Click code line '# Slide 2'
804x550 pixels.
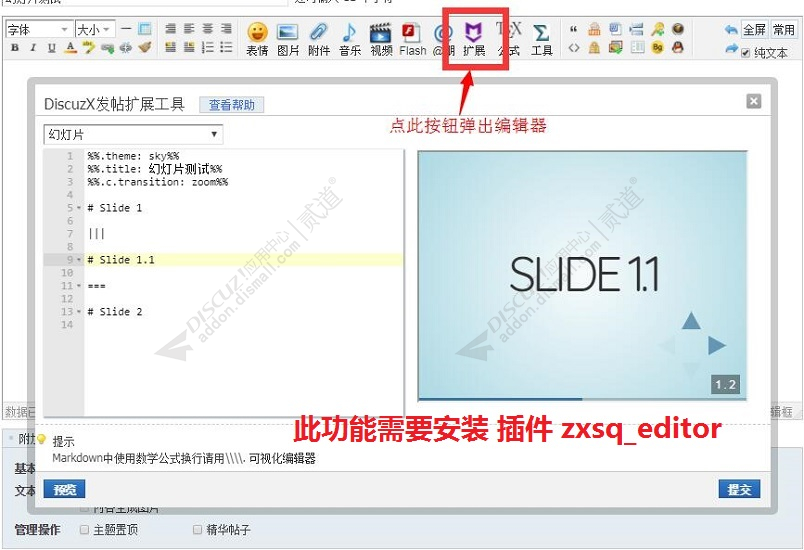pyautogui.click(x=114, y=312)
